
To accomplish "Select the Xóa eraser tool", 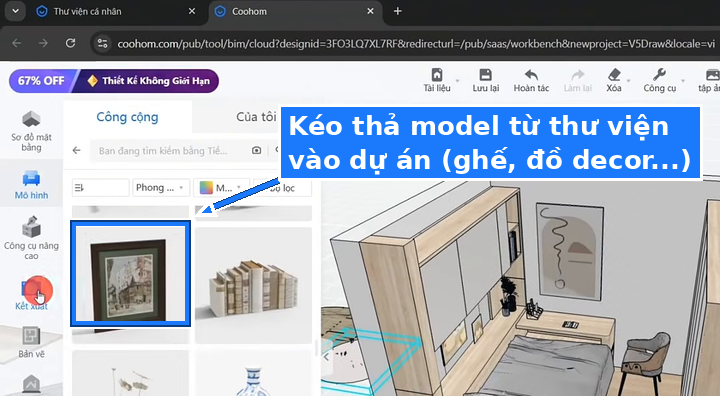I will pos(614,80).
